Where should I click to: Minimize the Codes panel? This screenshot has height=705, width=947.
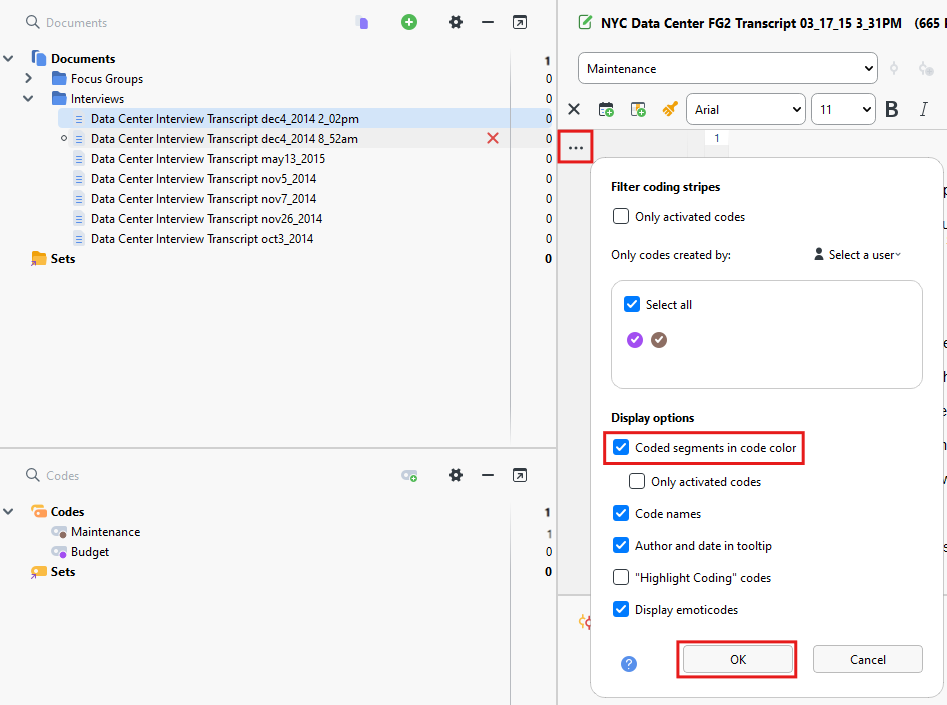click(x=488, y=475)
